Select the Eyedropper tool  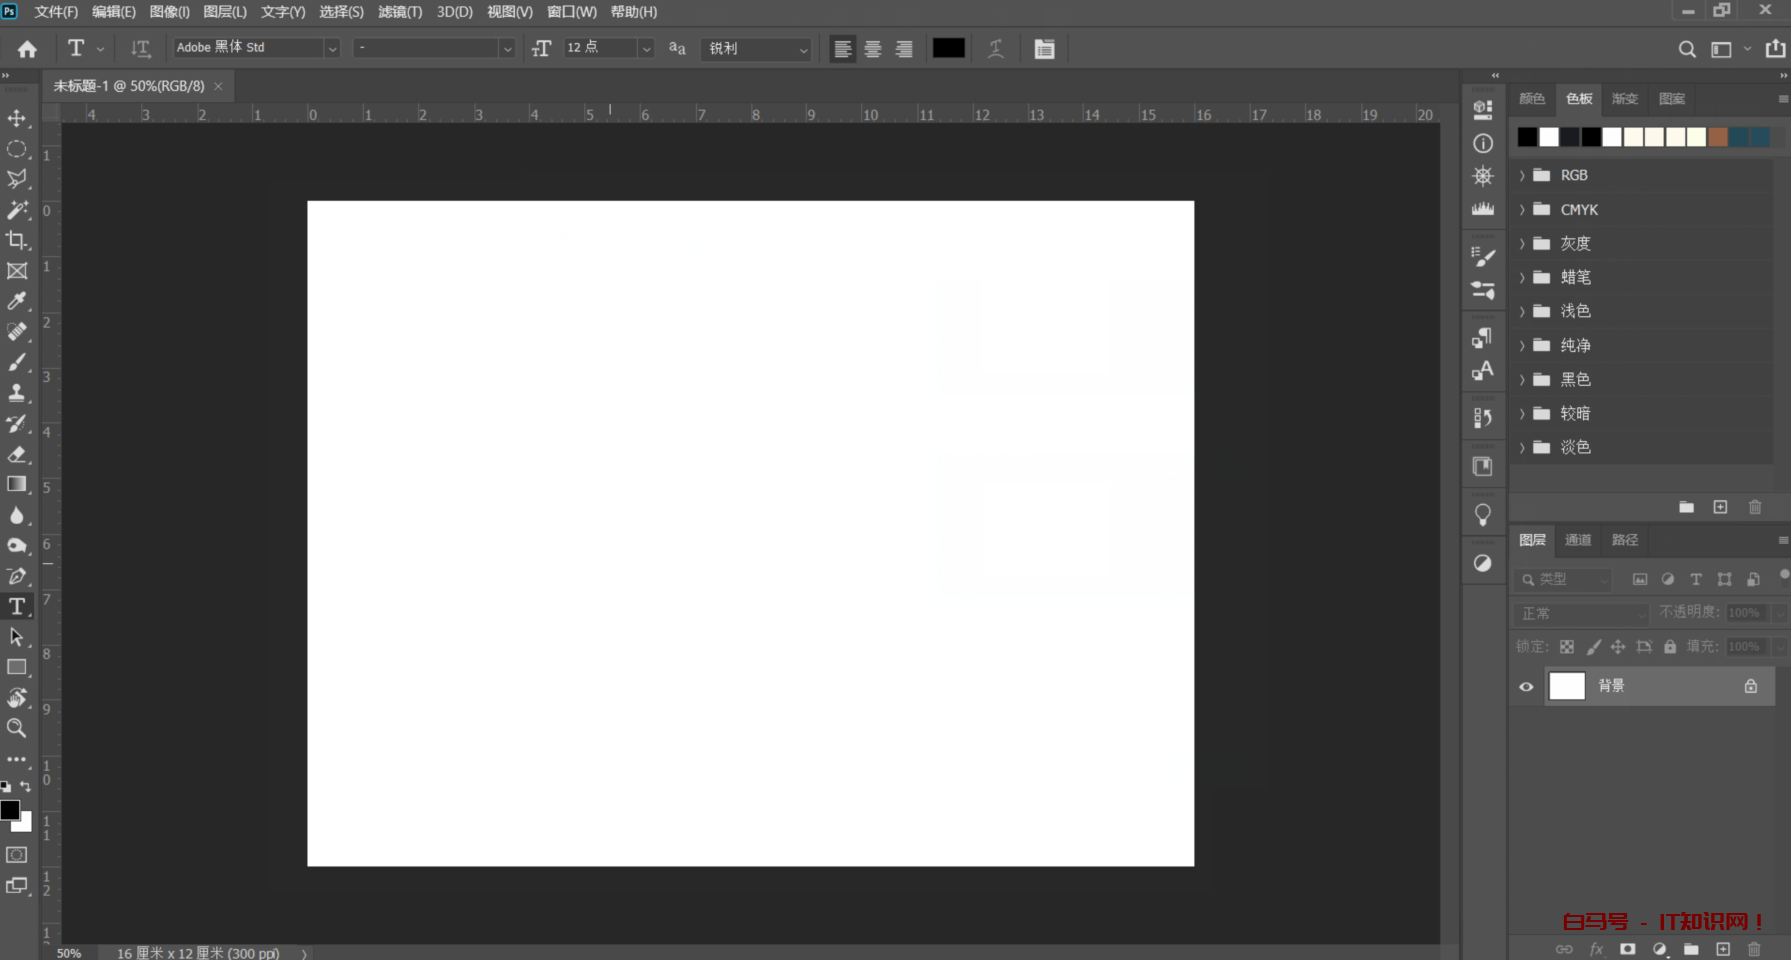[x=17, y=301]
